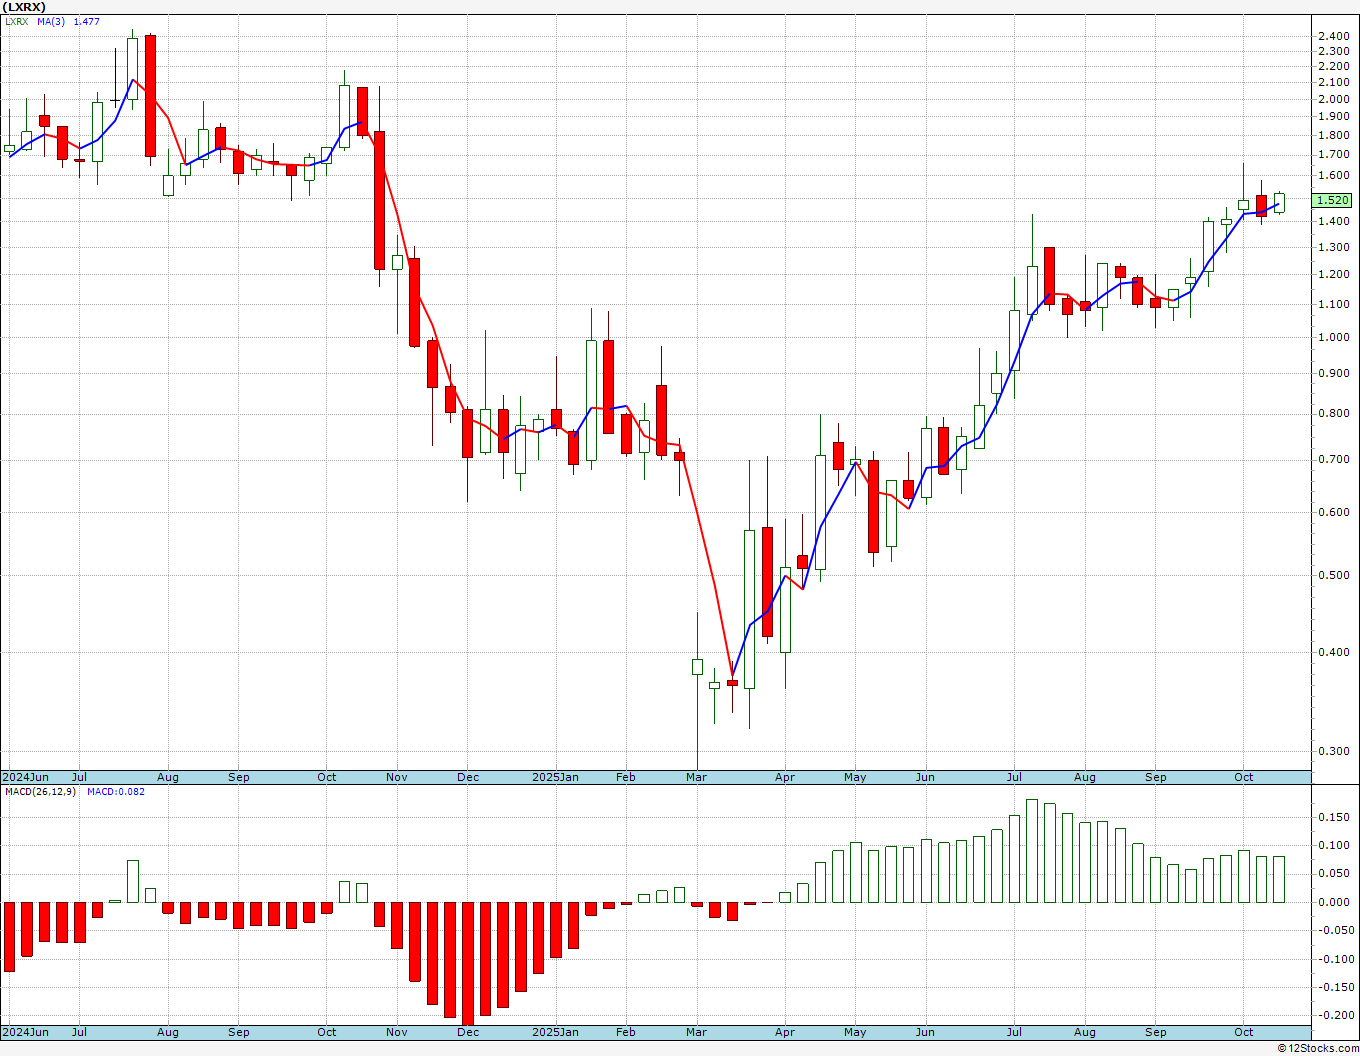Click Feb on the MACD panel date axis
Screen dimensions: 1360x1056
coord(626,1032)
